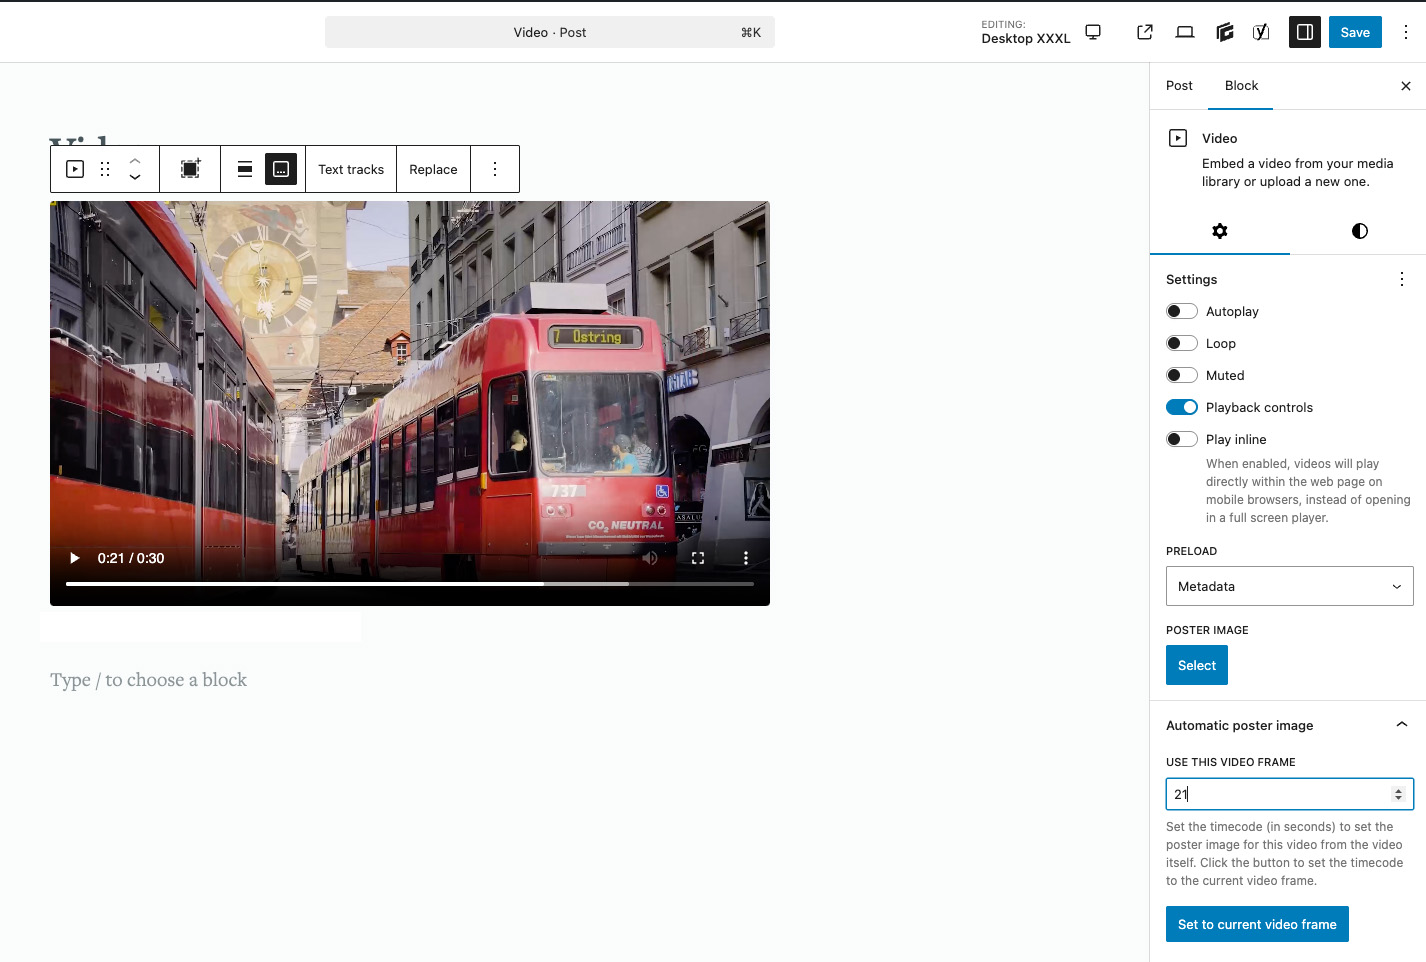Screen dimensions: 1426x962
Task: Click the align icon in block toolbar
Action: point(245,169)
